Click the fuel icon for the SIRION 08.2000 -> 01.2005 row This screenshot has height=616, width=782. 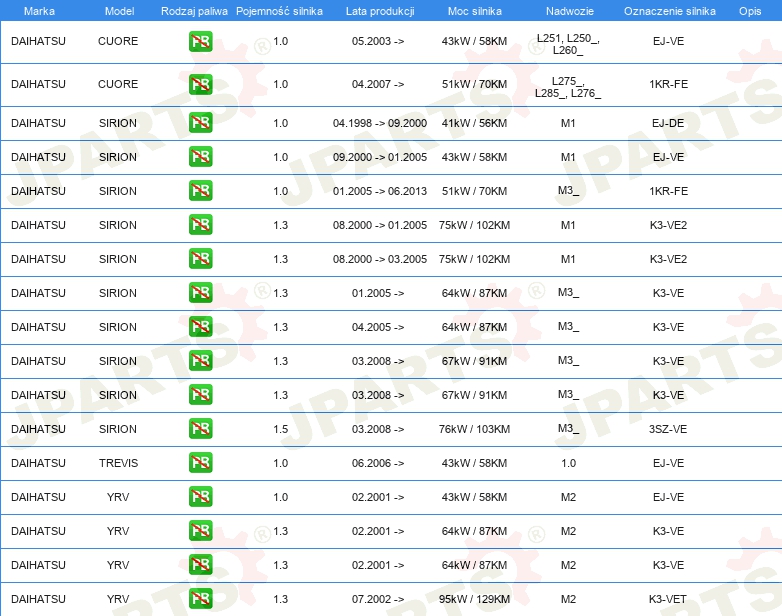(200, 224)
